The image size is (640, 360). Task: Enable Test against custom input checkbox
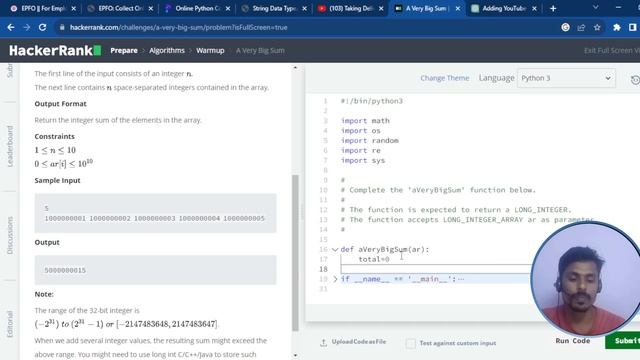pyautogui.click(x=410, y=343)
